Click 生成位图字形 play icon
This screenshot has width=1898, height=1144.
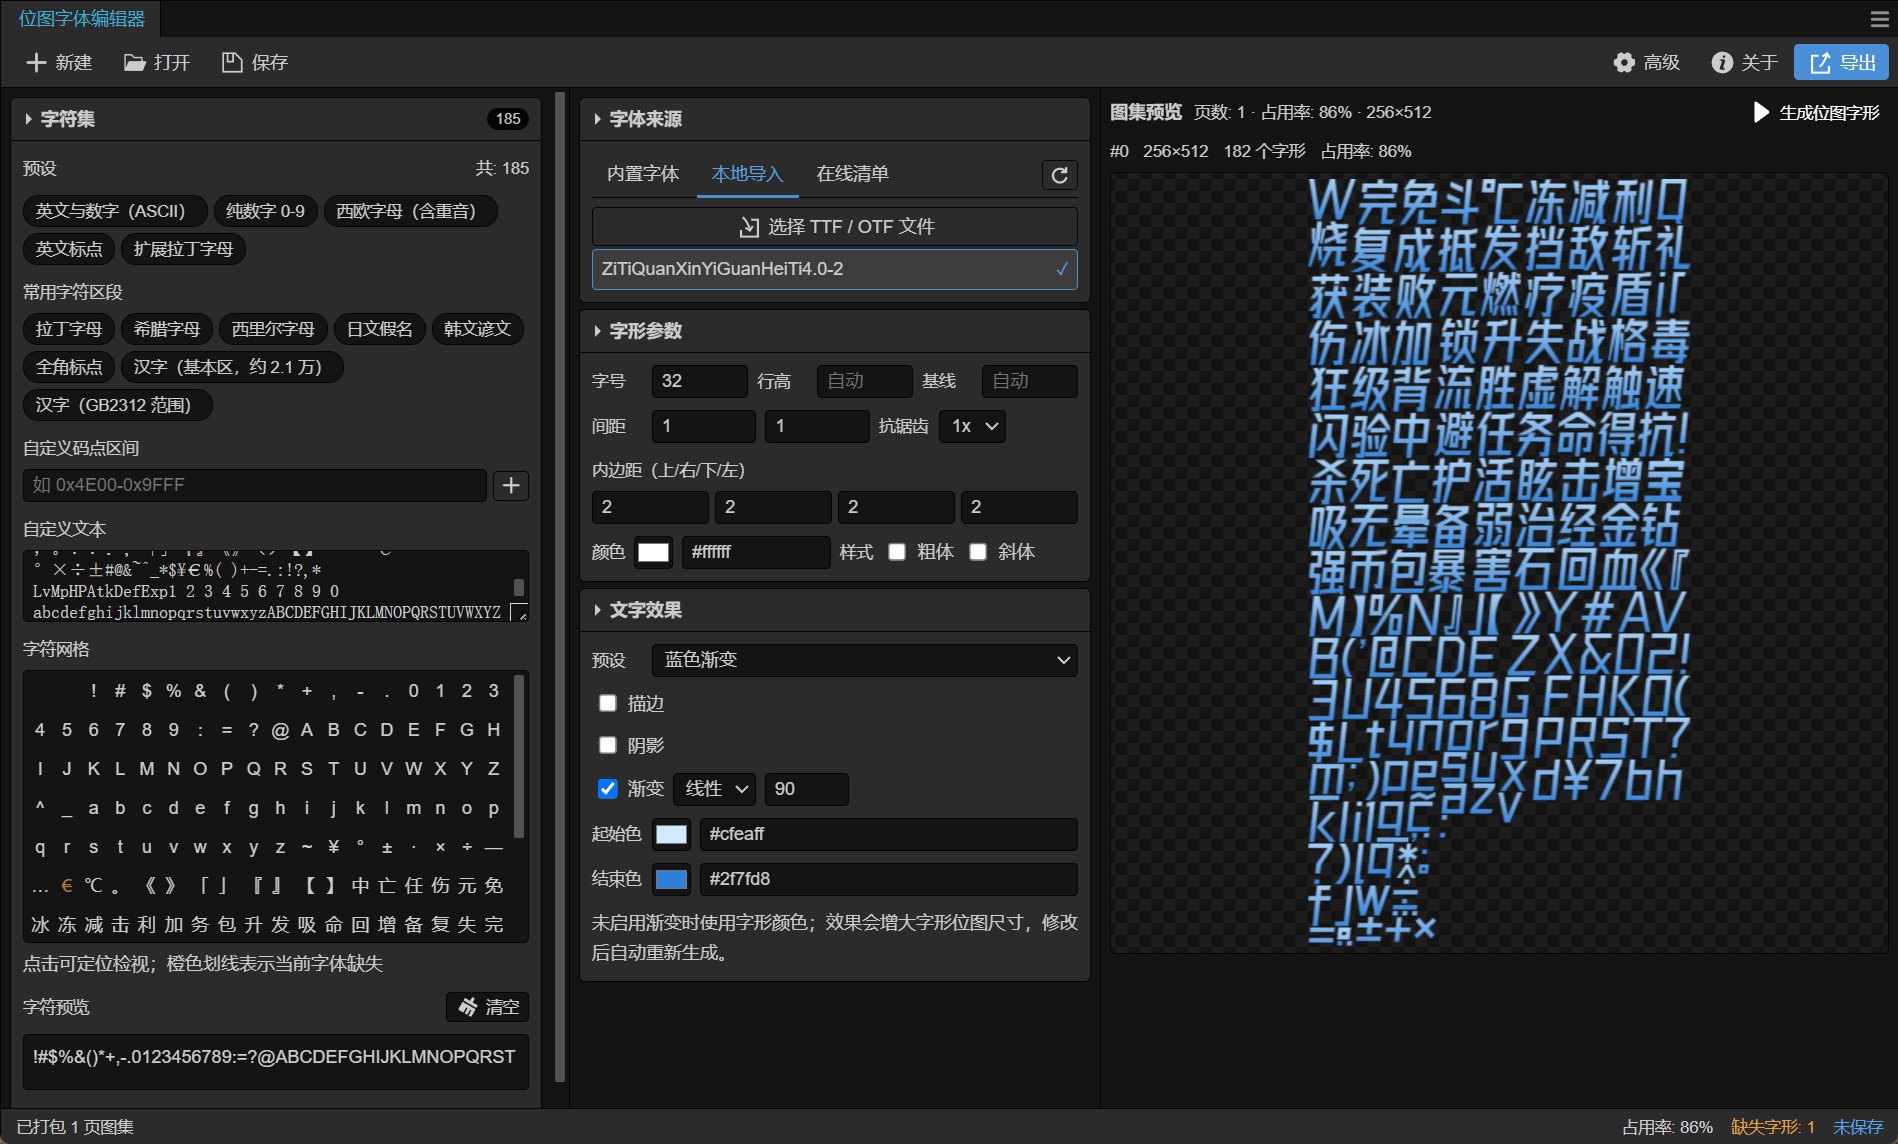pos(1762,112)
